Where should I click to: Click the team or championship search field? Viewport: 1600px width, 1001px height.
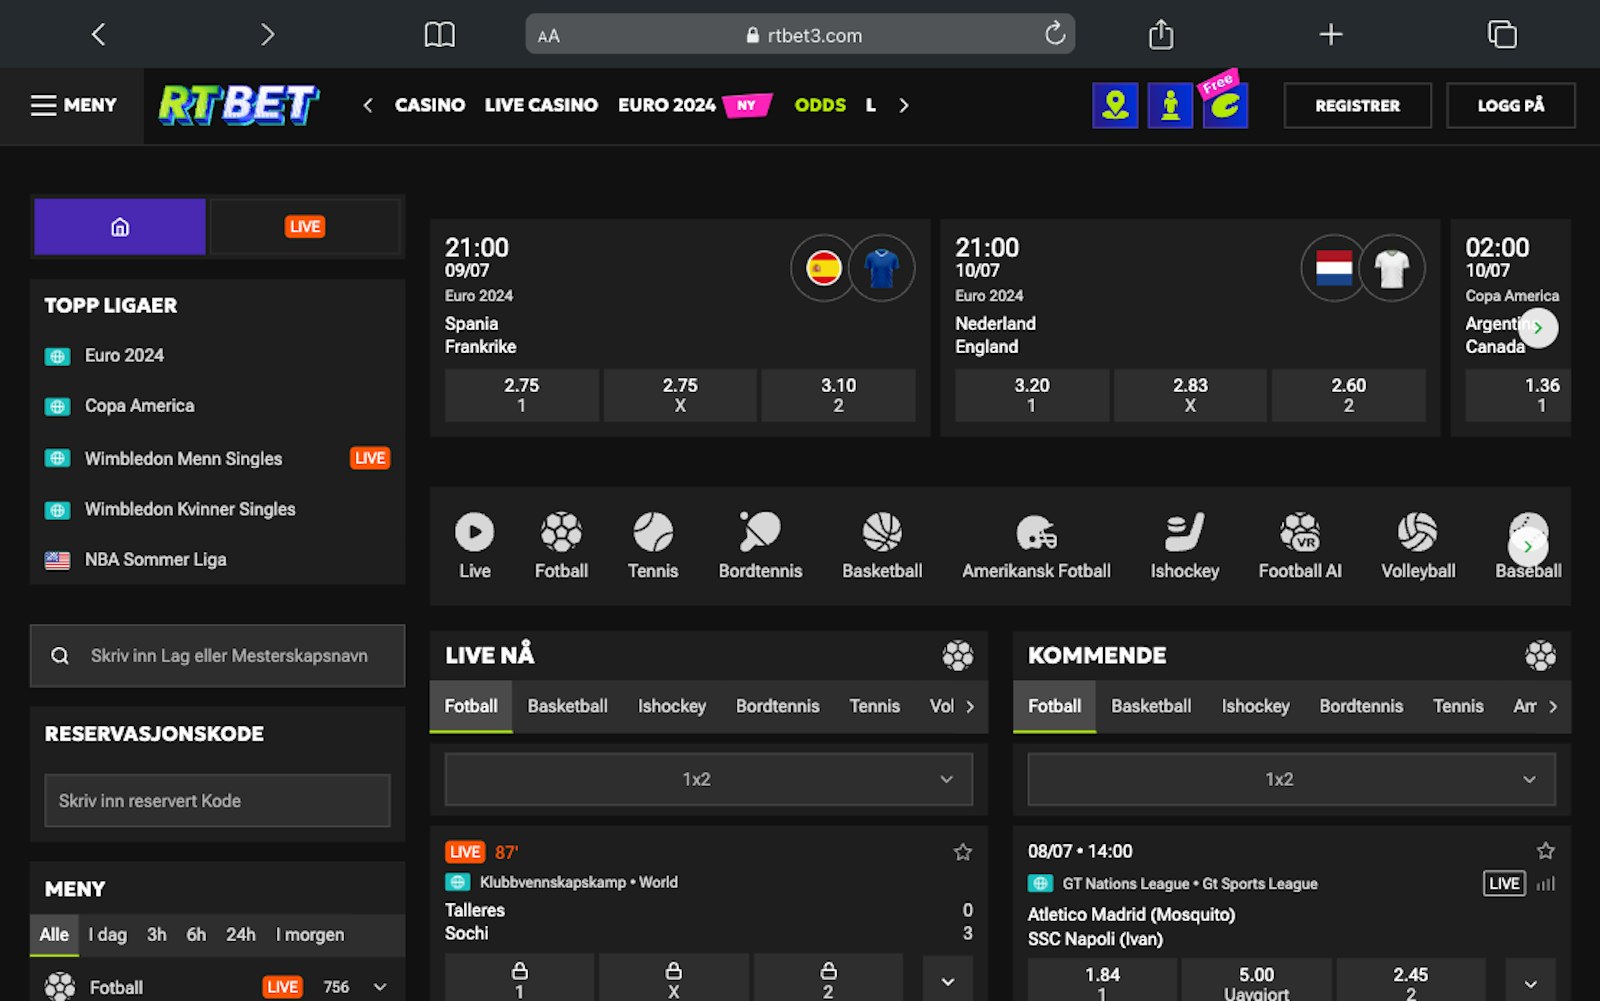coord(229,656)
